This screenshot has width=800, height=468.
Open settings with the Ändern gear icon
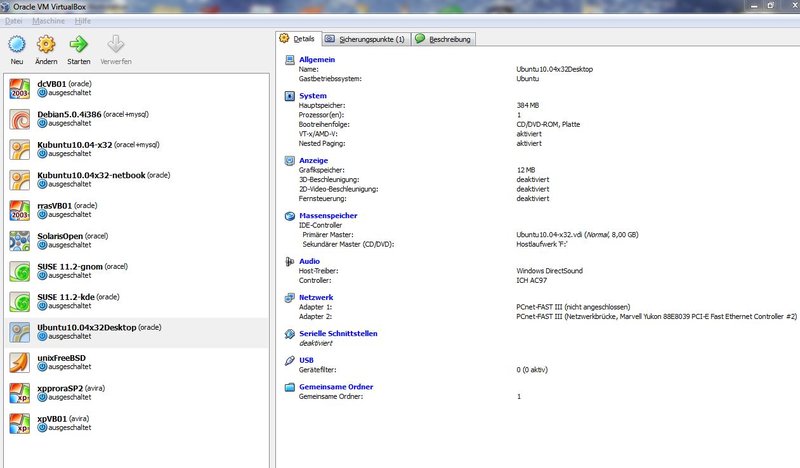[x=46, y=44]
